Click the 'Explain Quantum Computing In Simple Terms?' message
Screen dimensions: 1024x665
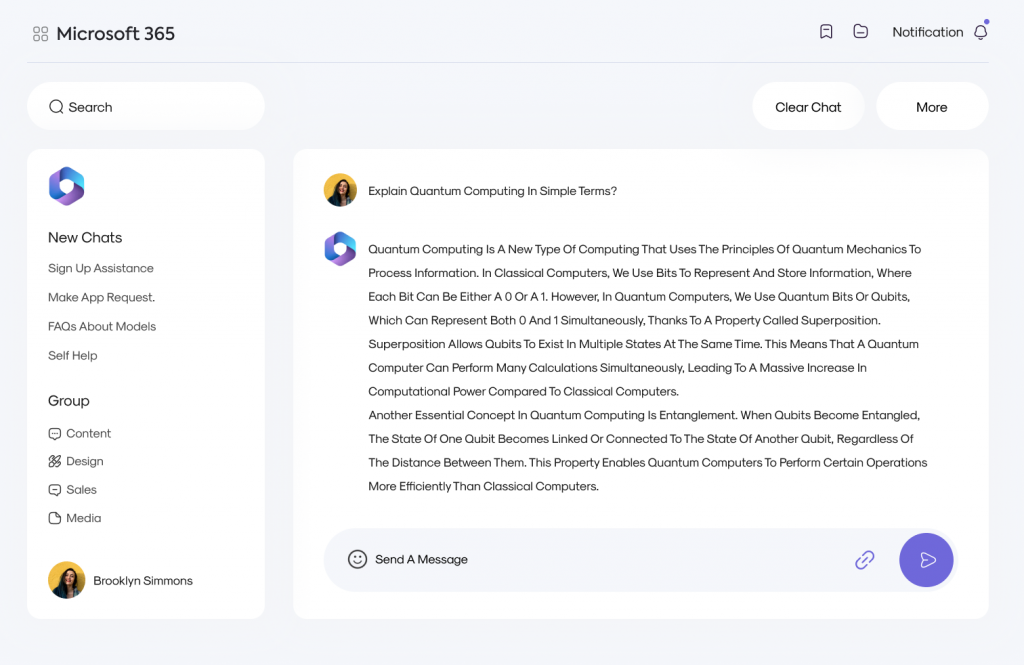(492, 191)
